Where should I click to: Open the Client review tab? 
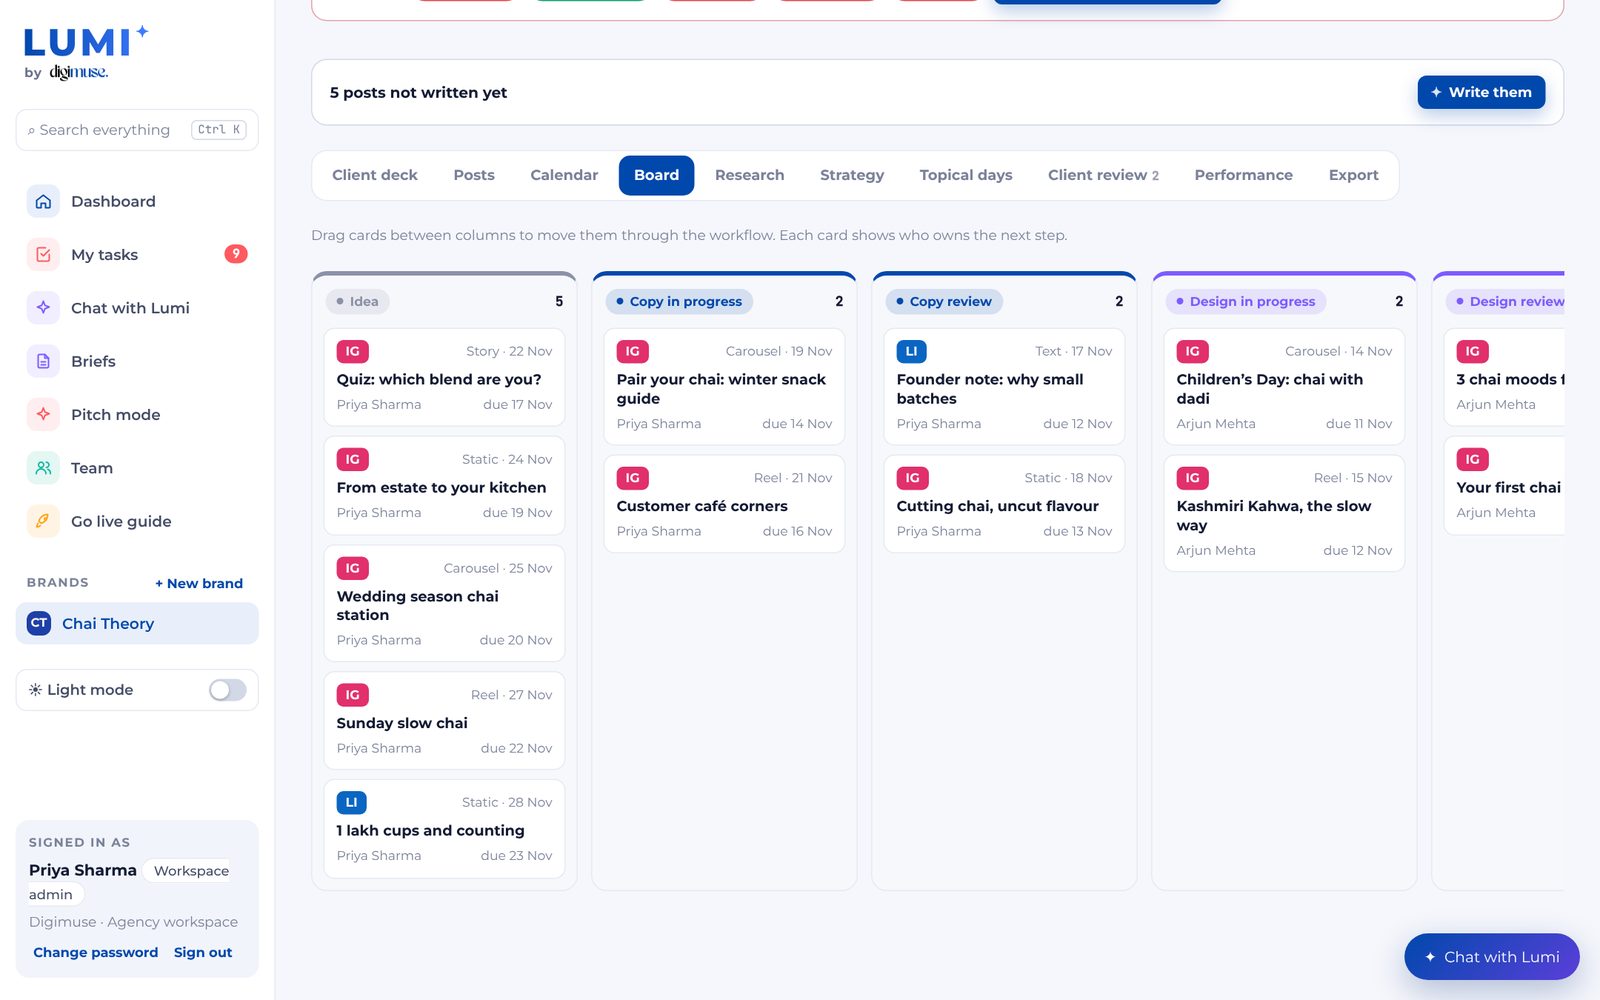(x=1103, y=175)
